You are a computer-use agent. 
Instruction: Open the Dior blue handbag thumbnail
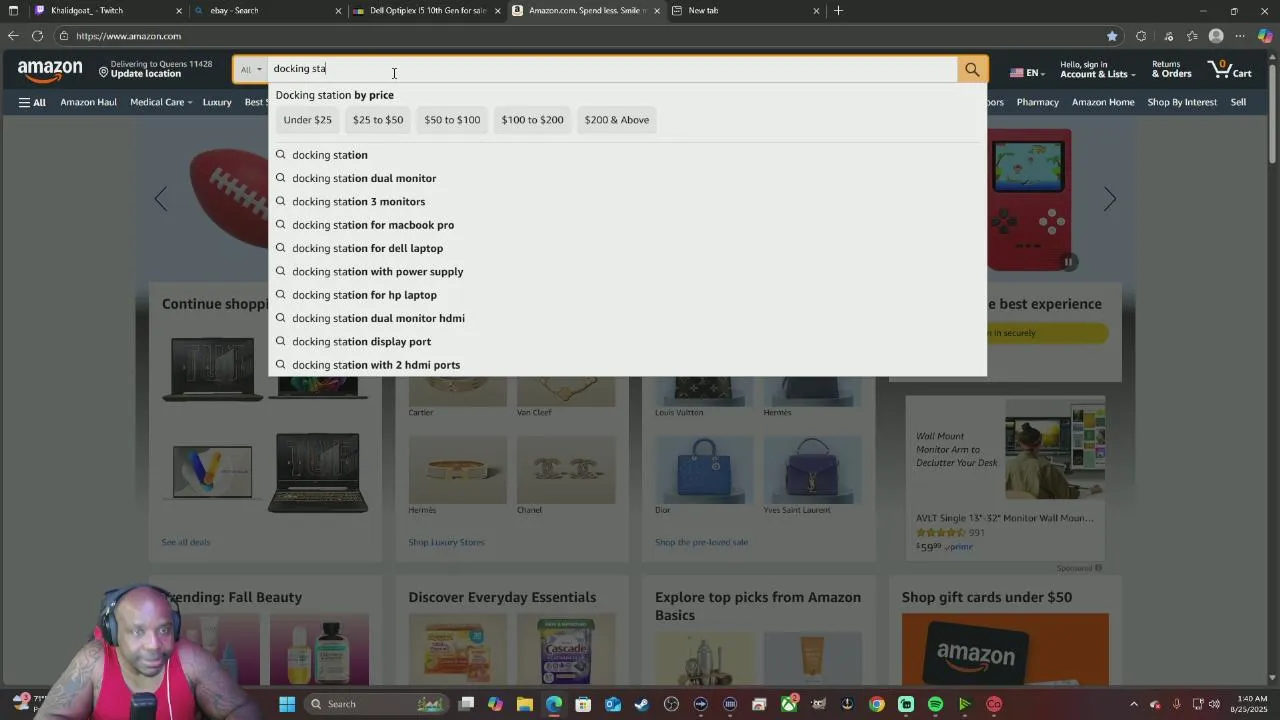(x=702, y=468)
